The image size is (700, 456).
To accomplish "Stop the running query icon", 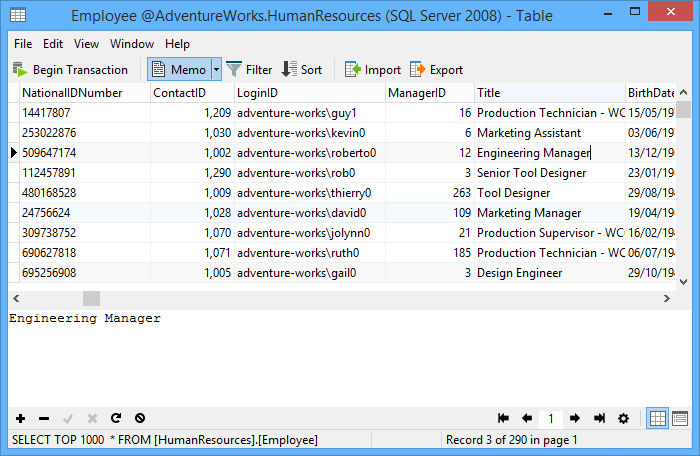I will pos(140,418).
